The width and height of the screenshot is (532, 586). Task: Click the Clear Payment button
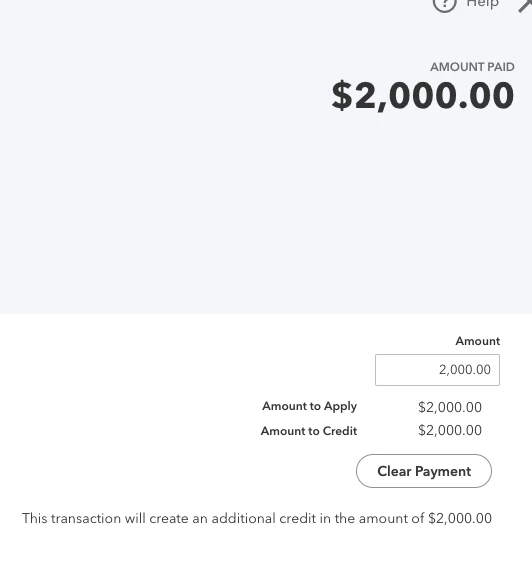[x=424, y=471]
